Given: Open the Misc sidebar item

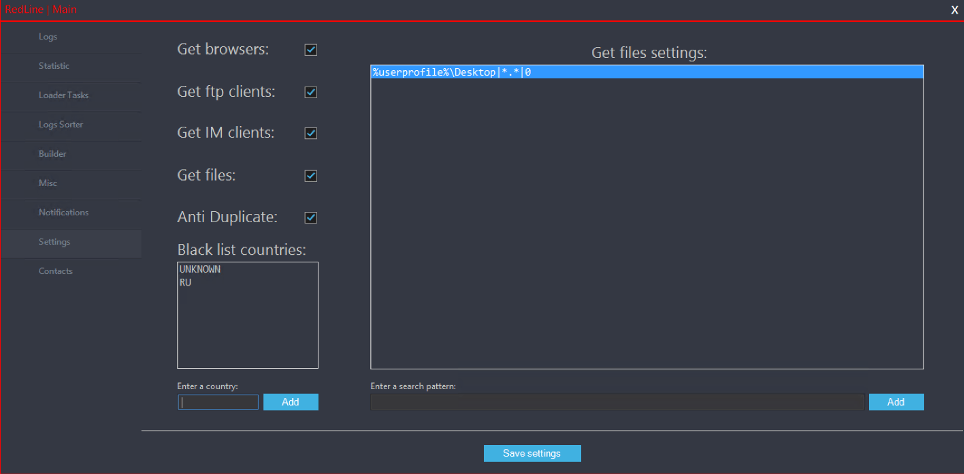Looking at the screenshot, I should coord(48,183).
